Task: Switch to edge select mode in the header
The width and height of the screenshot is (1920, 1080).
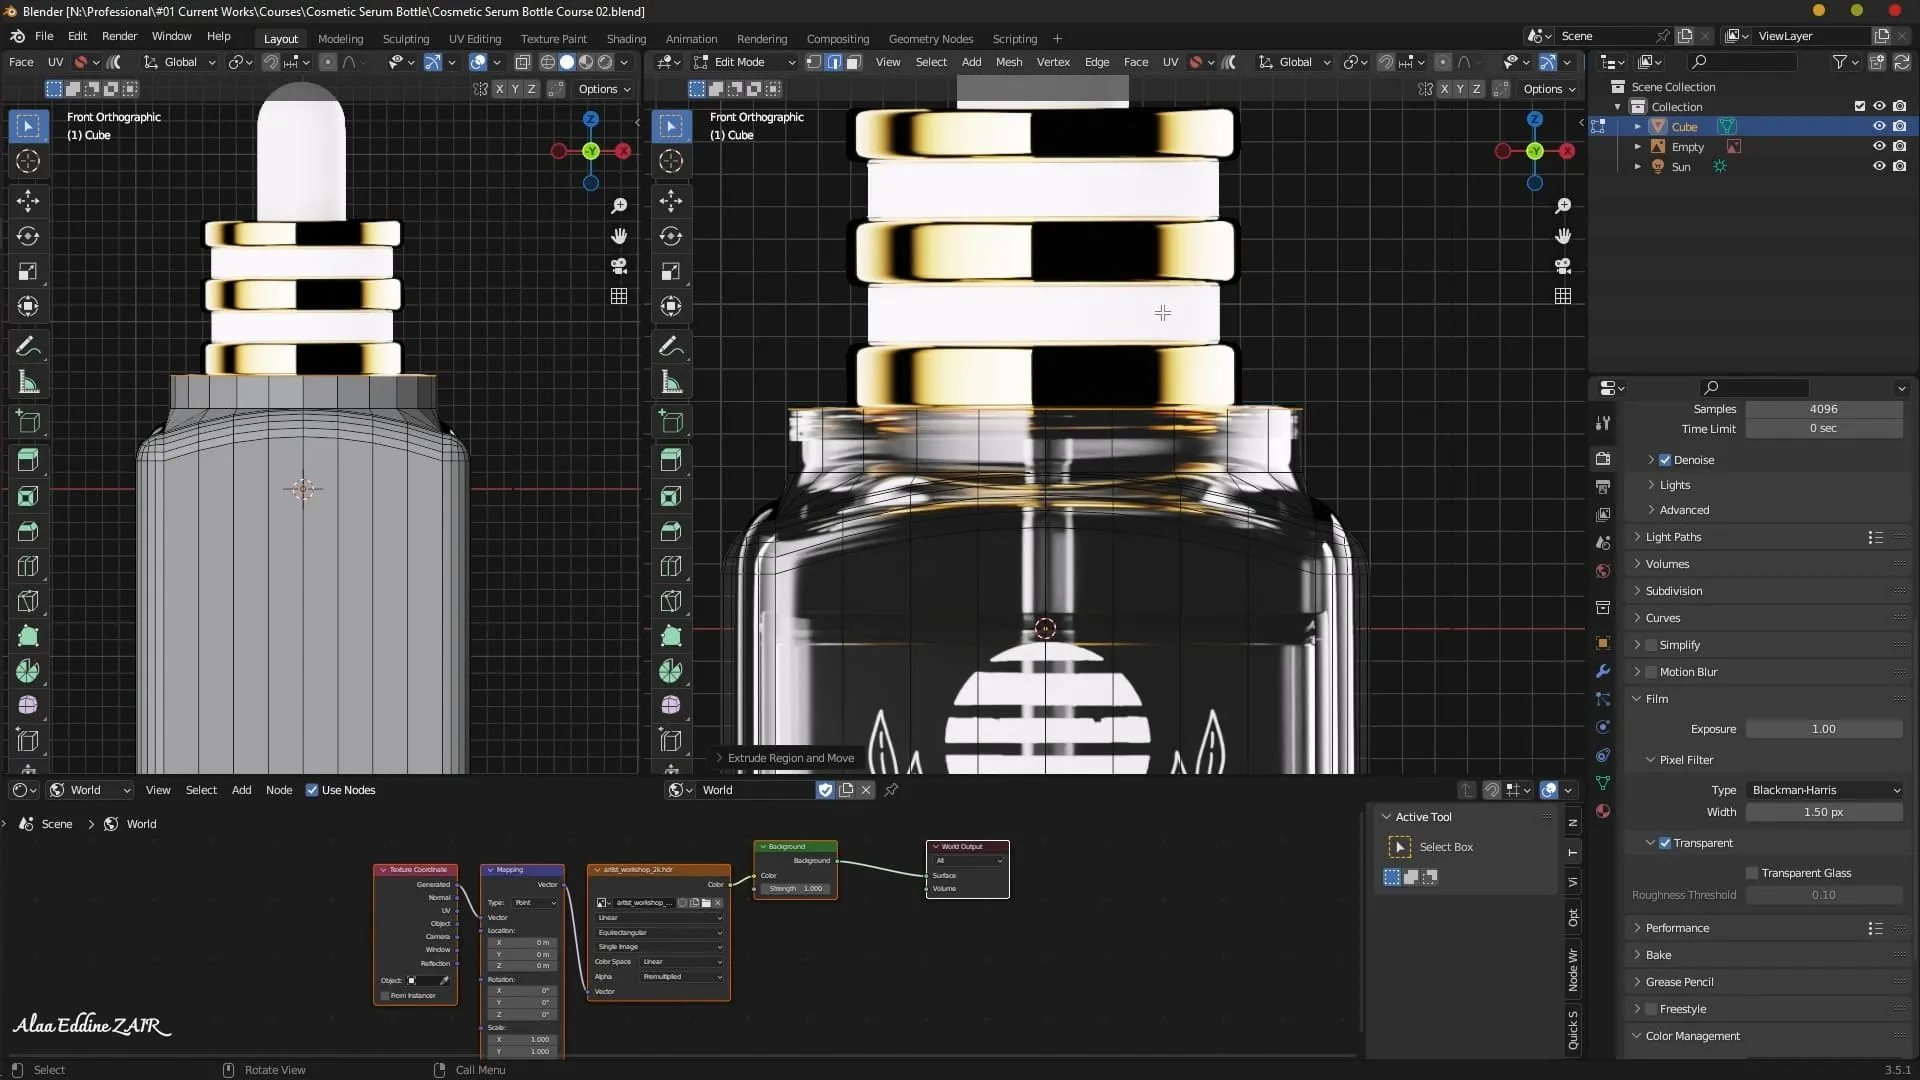Action: (833, 62)
